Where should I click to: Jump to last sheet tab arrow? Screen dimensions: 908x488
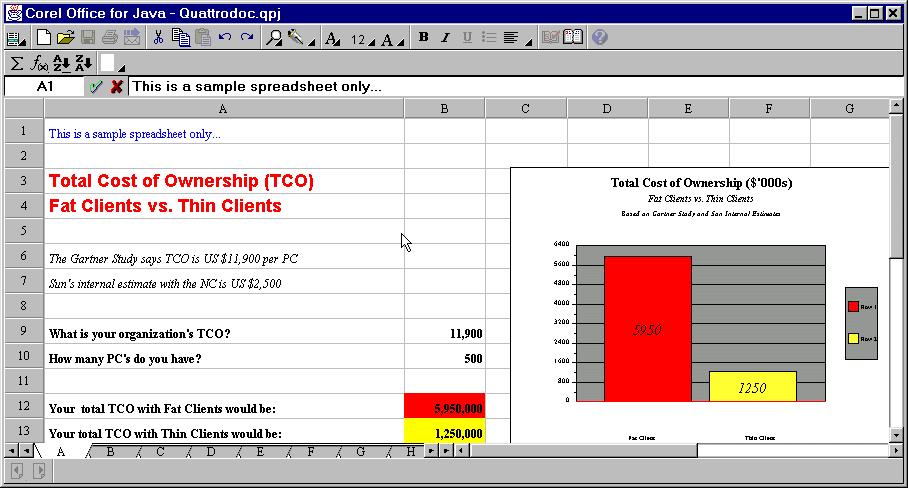446,450
